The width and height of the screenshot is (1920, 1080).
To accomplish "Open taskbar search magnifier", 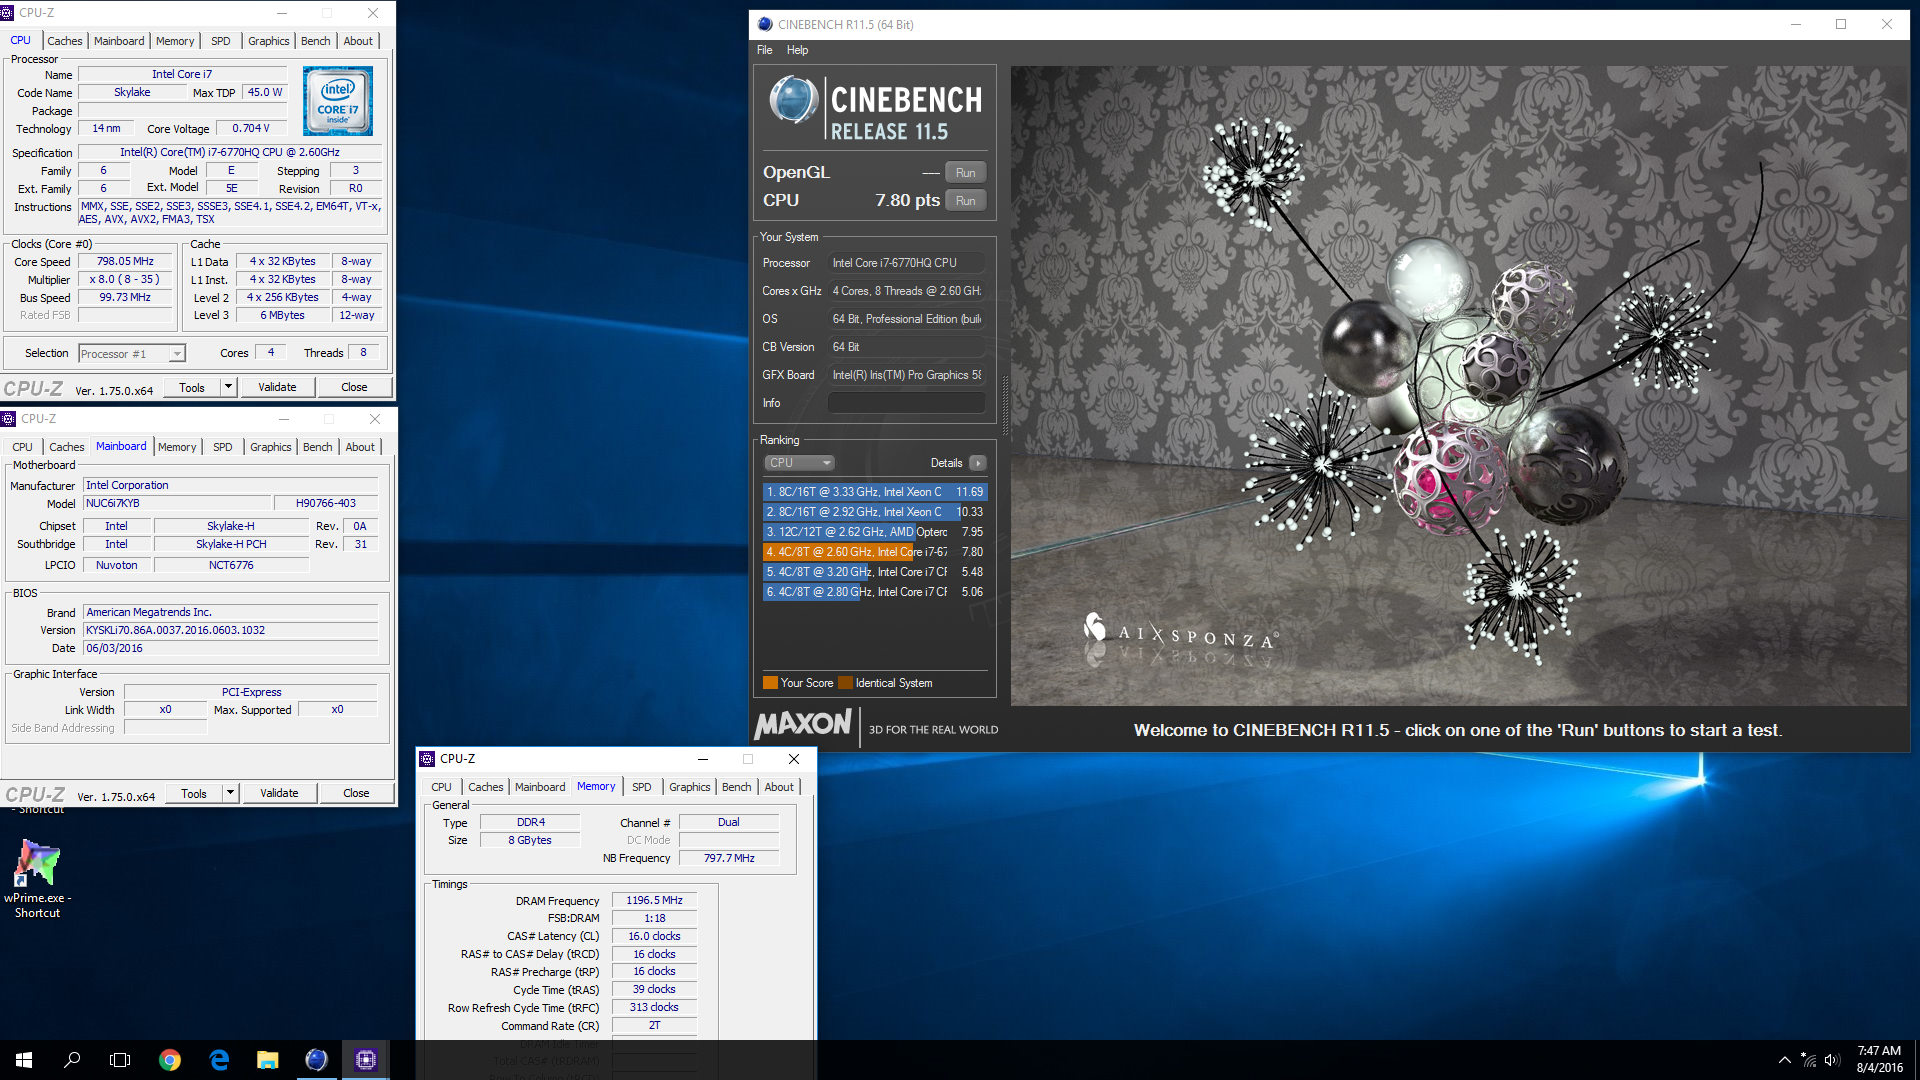I will 72,1060.
